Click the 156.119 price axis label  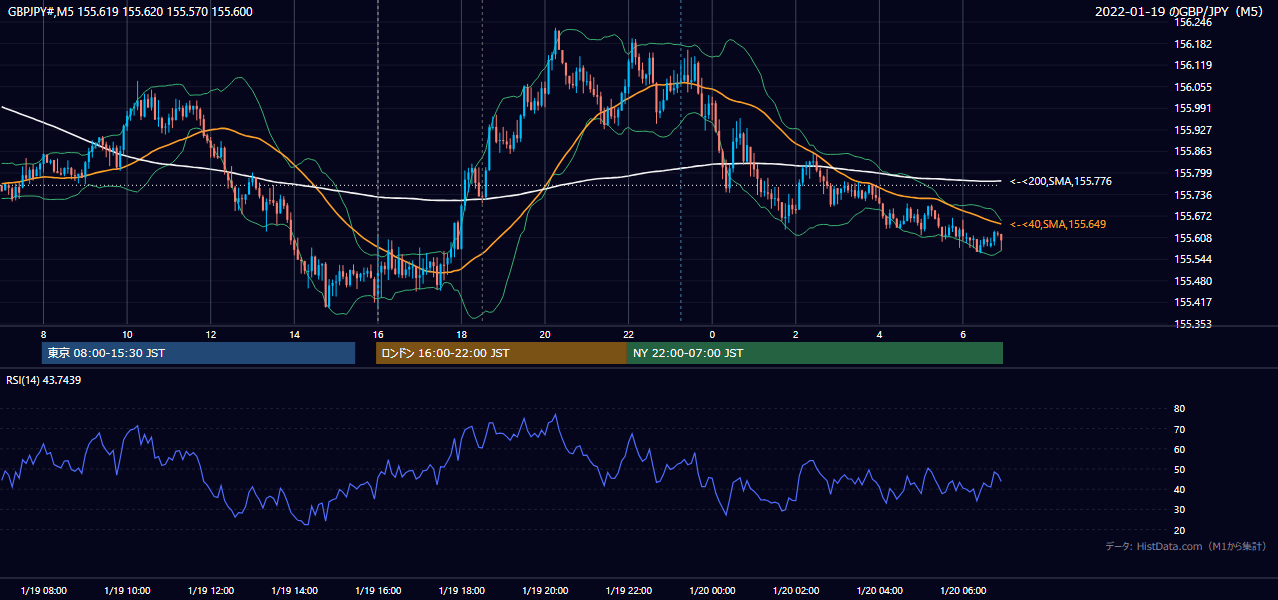(1193, 65)
